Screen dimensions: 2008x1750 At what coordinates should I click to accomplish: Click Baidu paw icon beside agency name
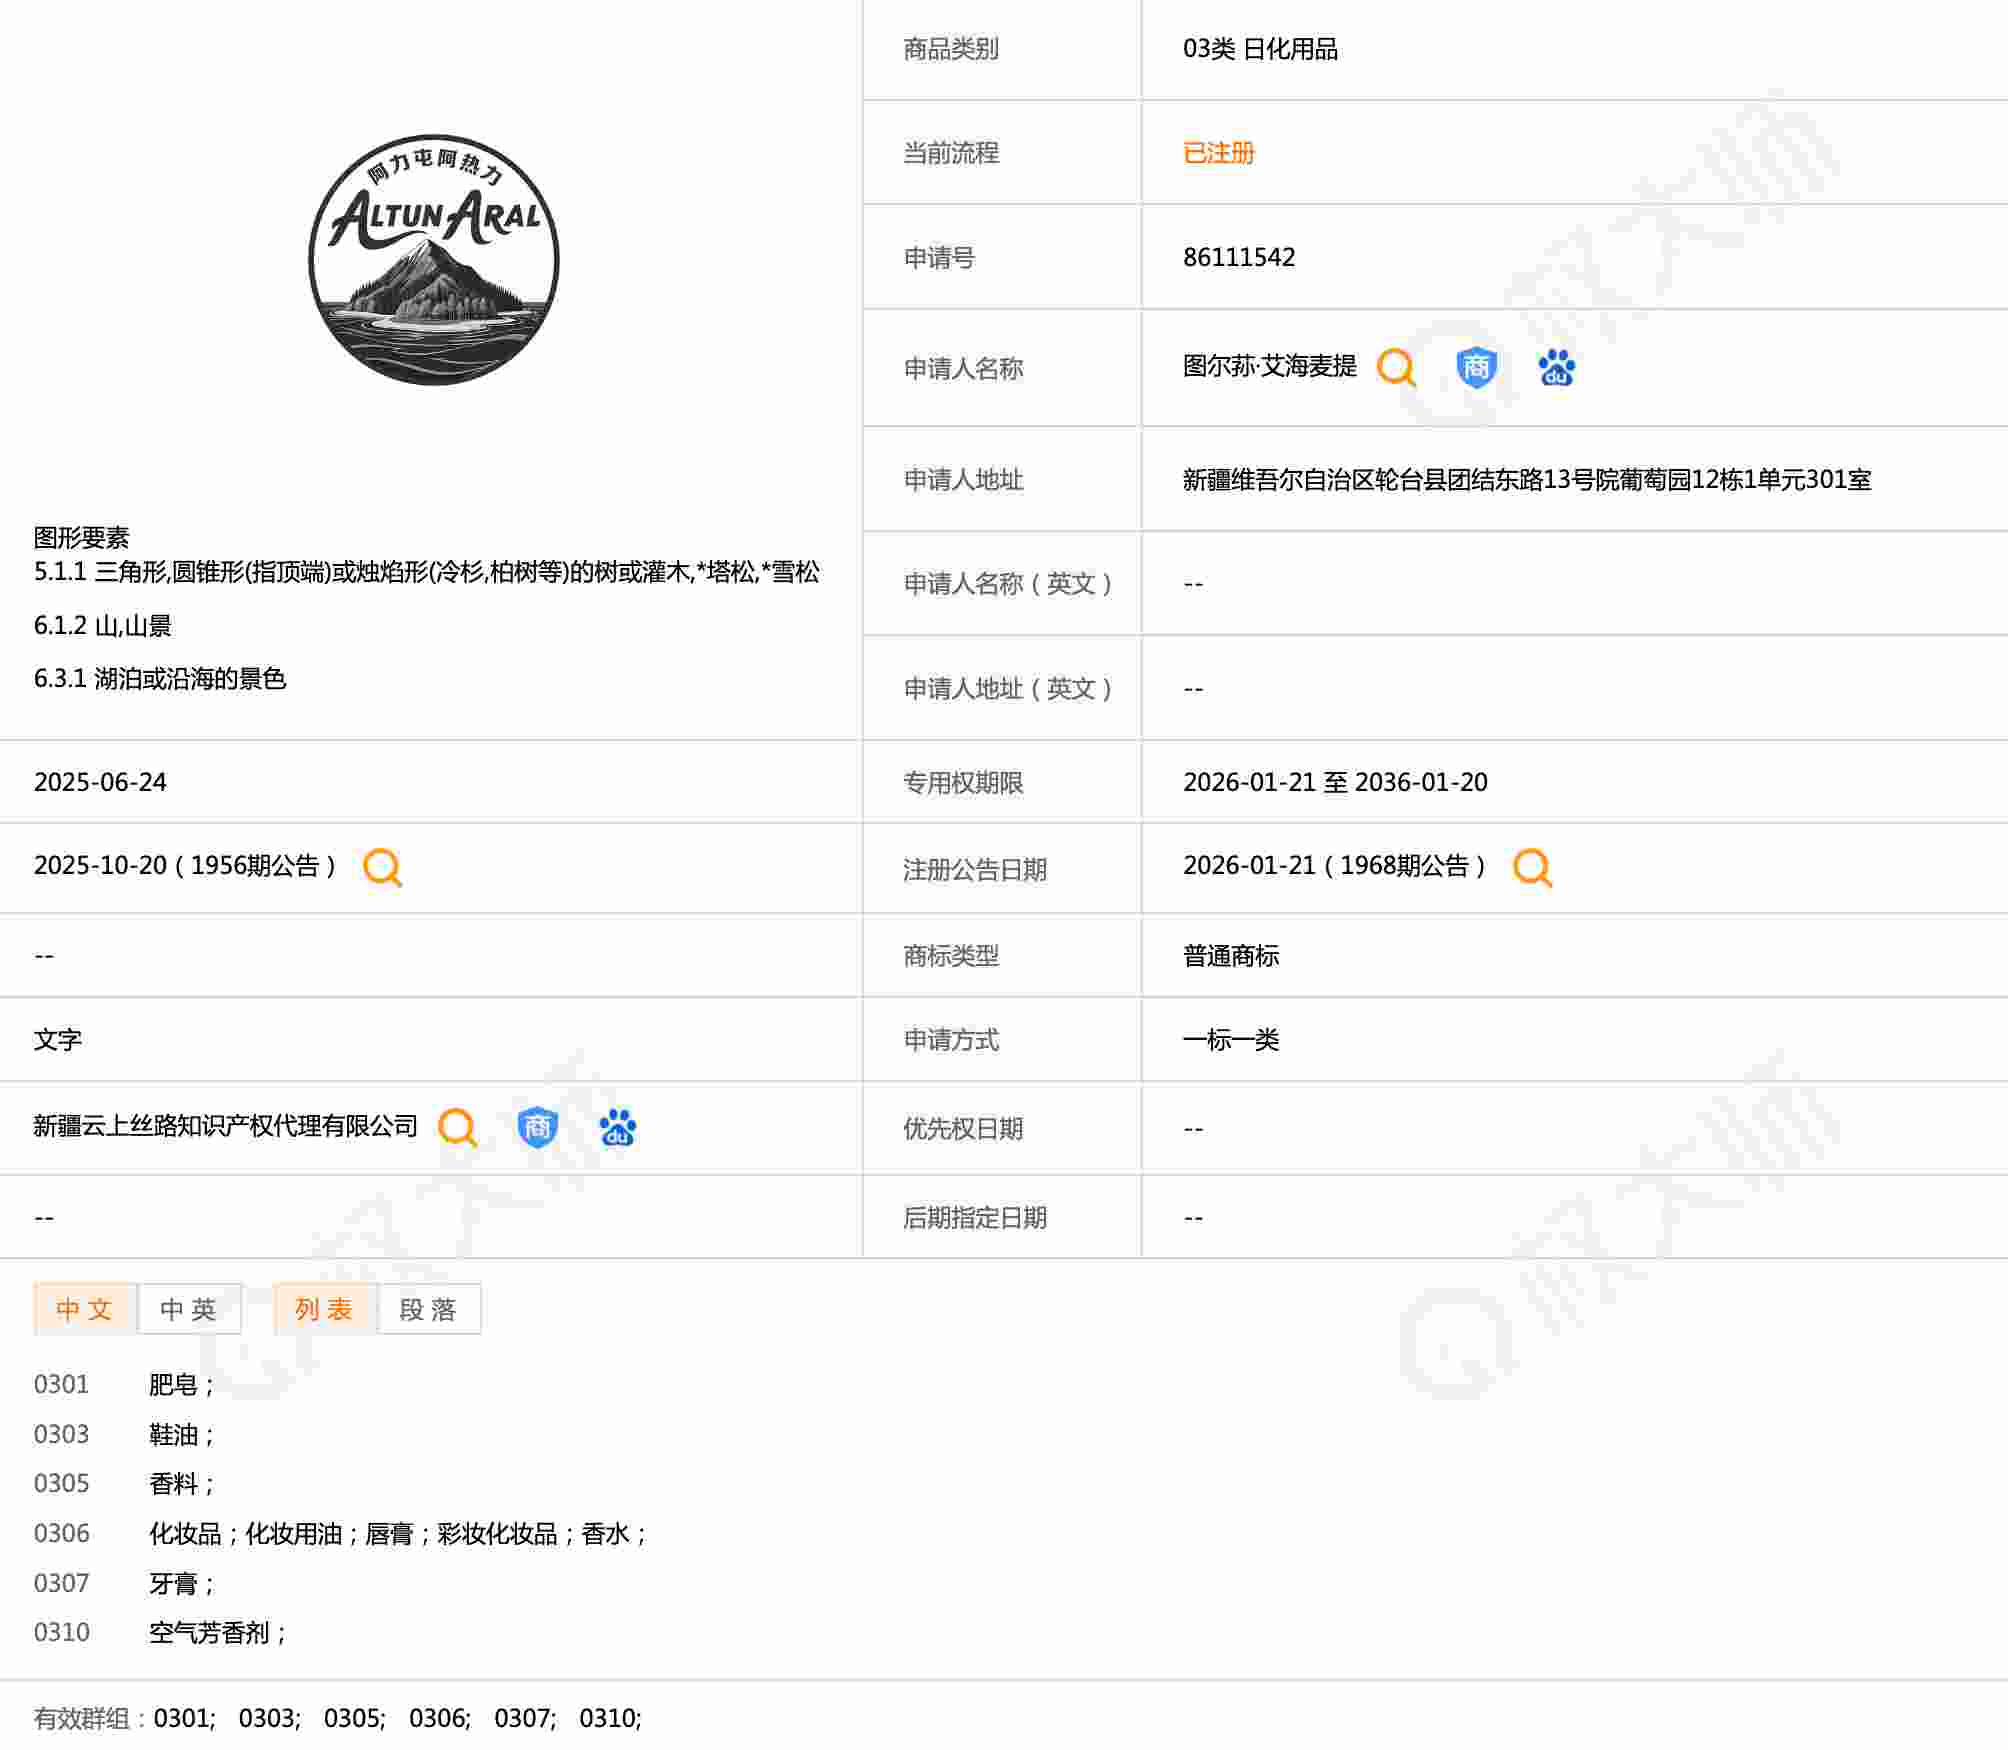tap(617, 1127)
